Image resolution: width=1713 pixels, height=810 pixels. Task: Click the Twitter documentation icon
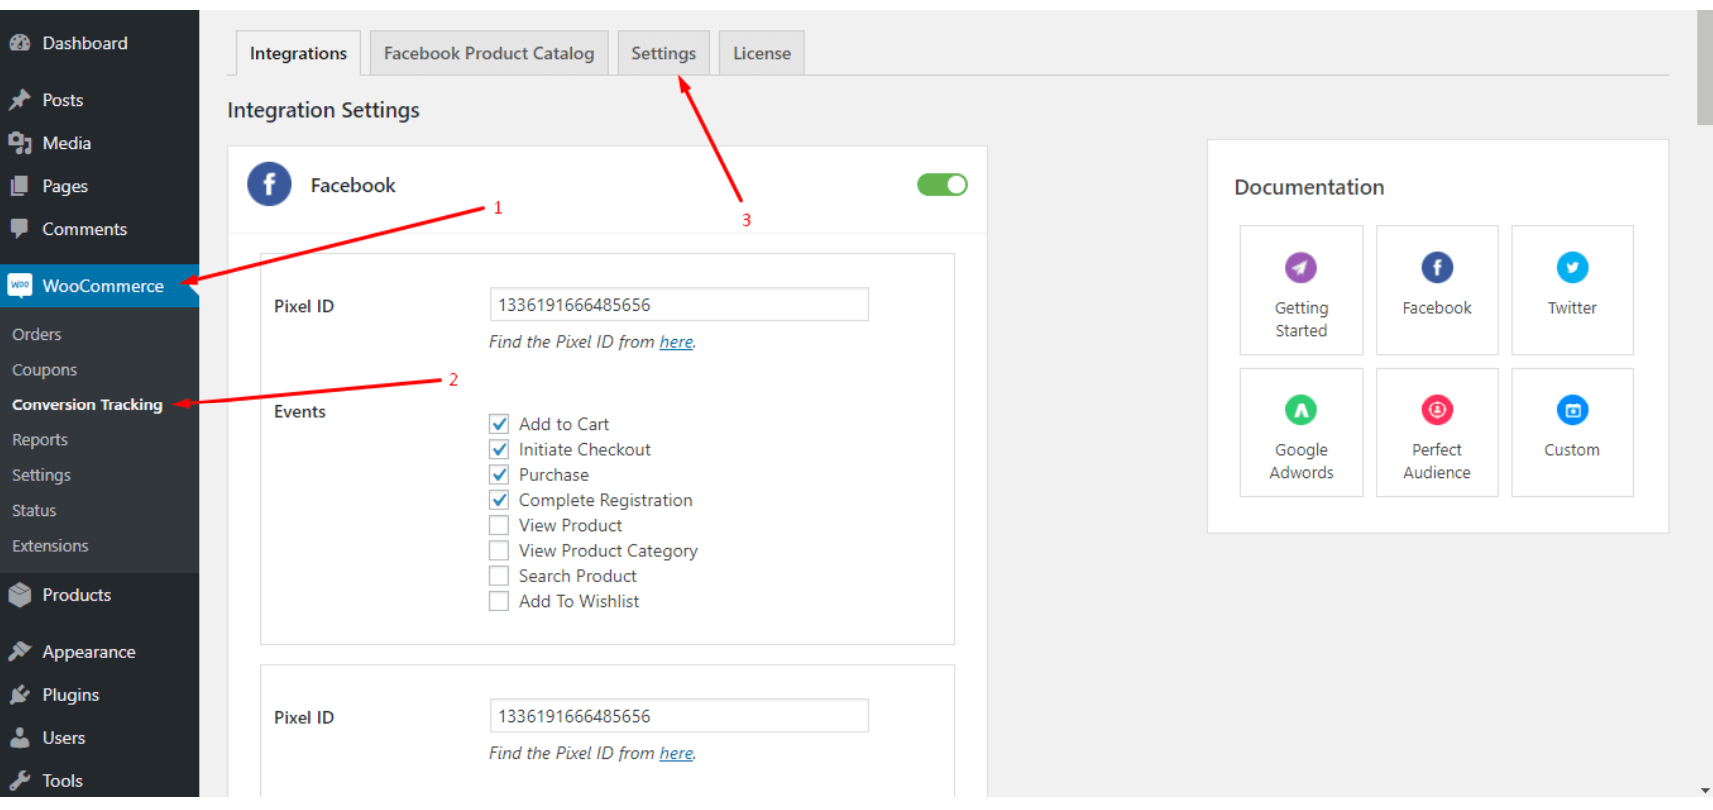(x=1572, y=267)
